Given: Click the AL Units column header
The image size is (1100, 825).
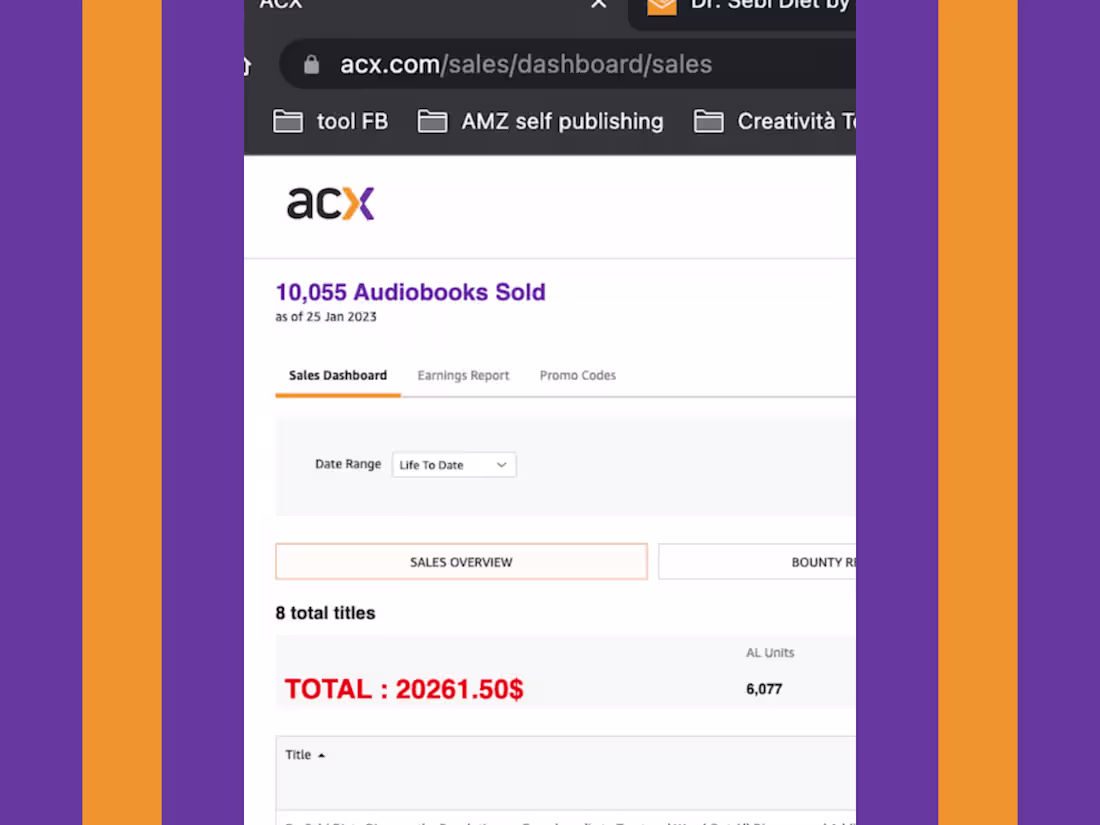Looking at the screenshot, I should (x=770, y=653).
